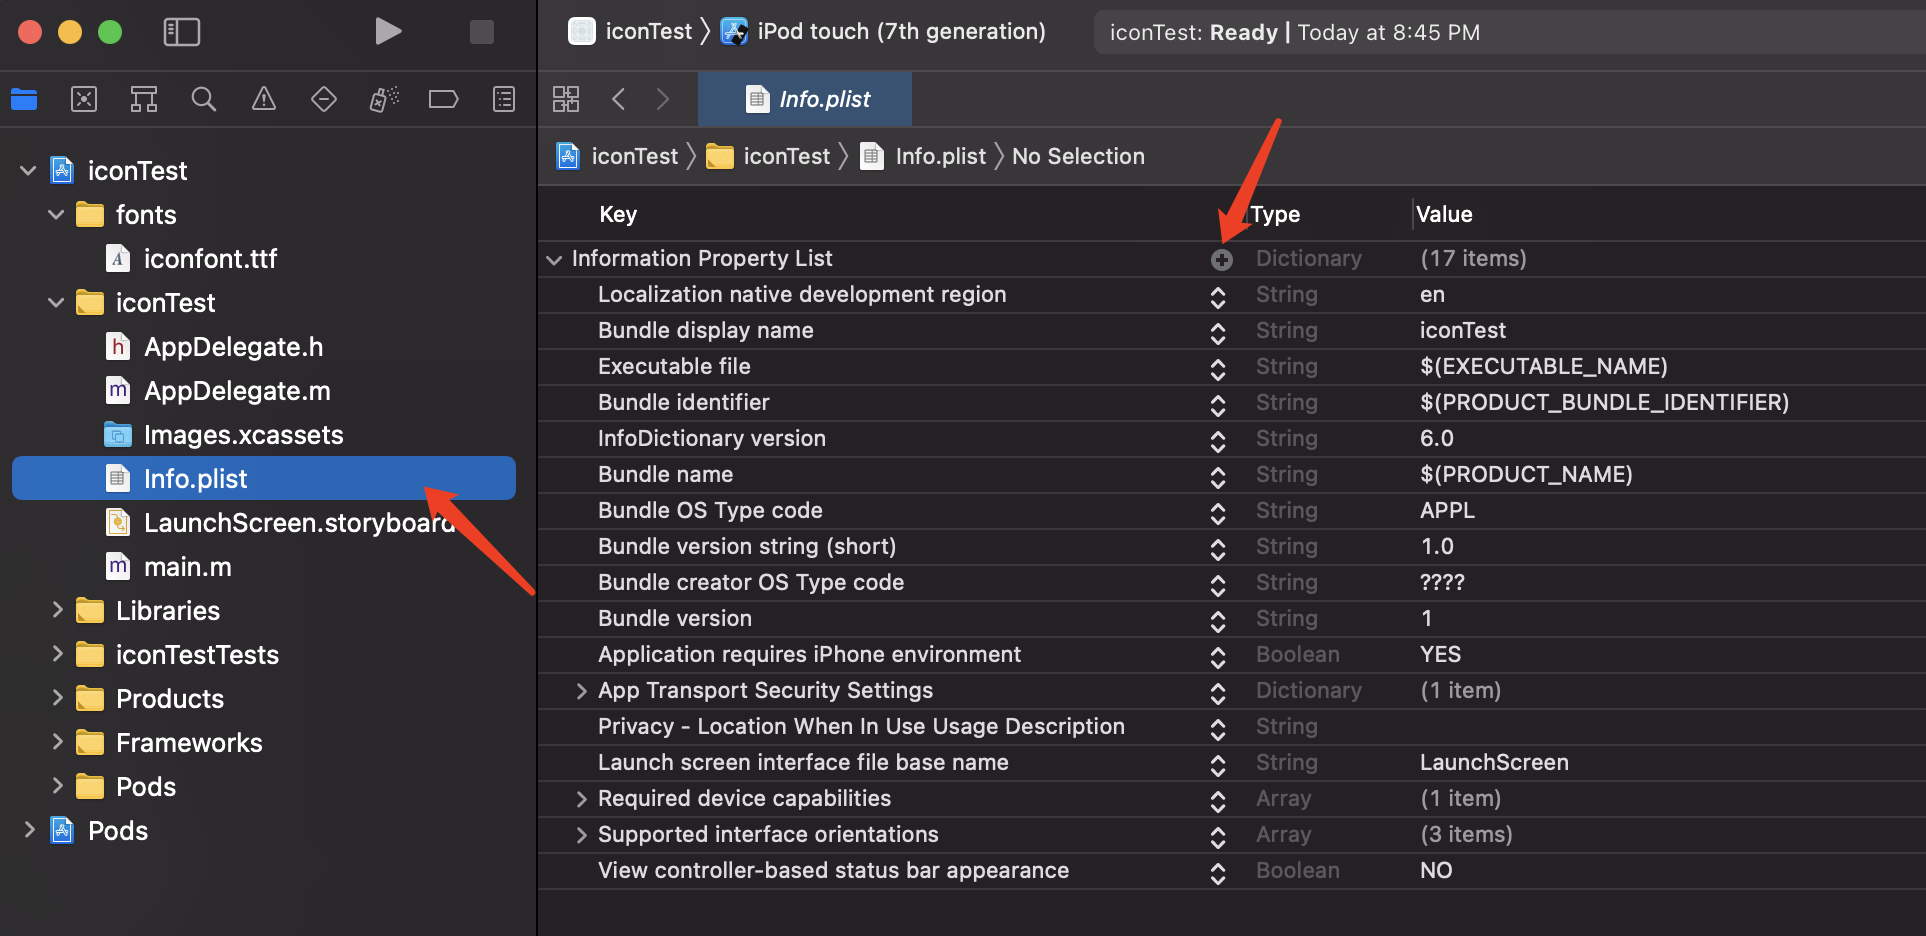This screenshot has height=936, width=1926.
Task: Click the editor options grid icon
Action: (565, 99)
